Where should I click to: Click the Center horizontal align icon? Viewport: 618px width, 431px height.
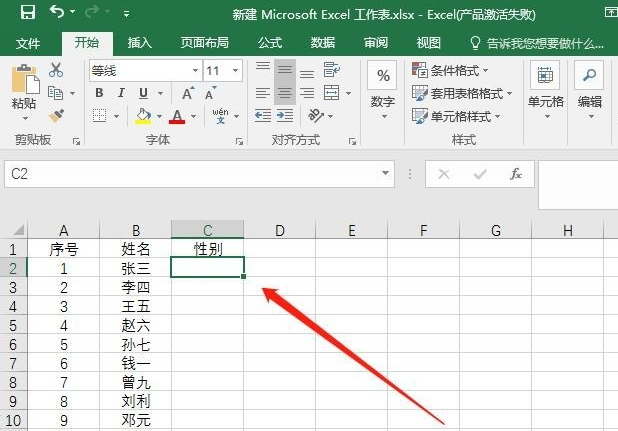pyautogui.click(x=285, y=93)
